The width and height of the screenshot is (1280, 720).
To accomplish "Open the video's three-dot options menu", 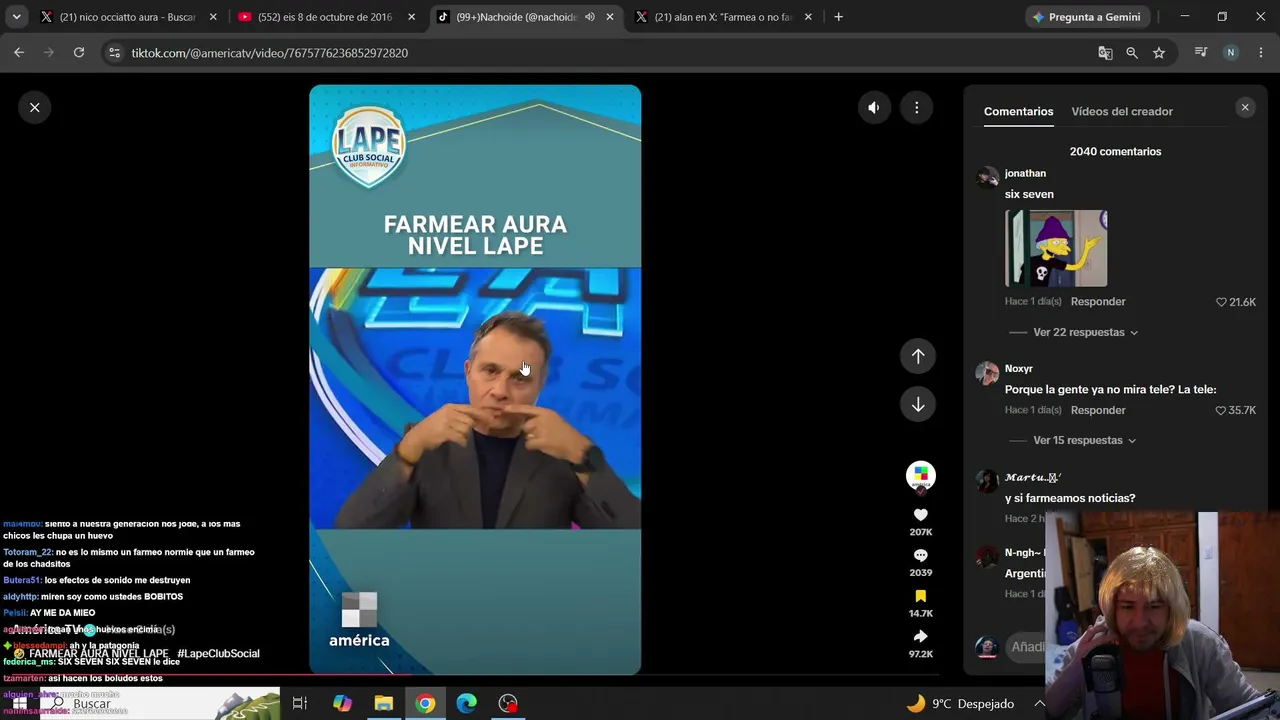I will (x=916, y=107).
